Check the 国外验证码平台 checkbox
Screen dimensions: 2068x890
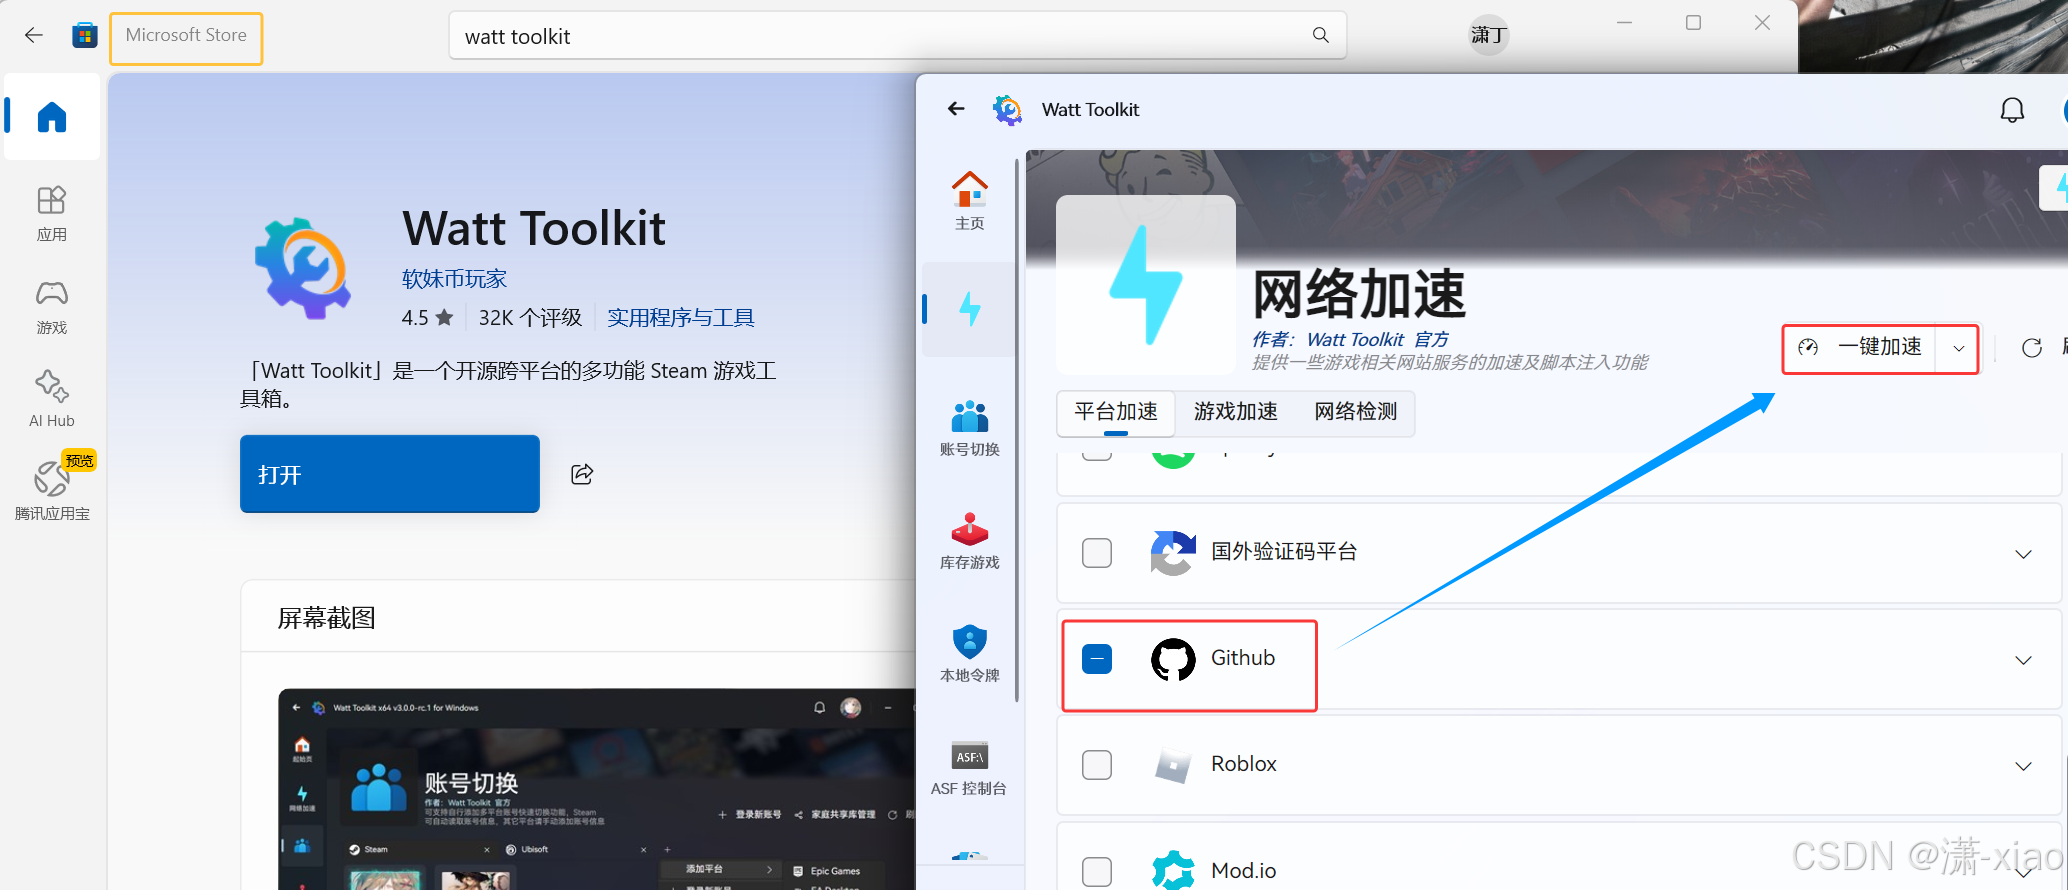pyautogui.click(x=1097, y=553)
